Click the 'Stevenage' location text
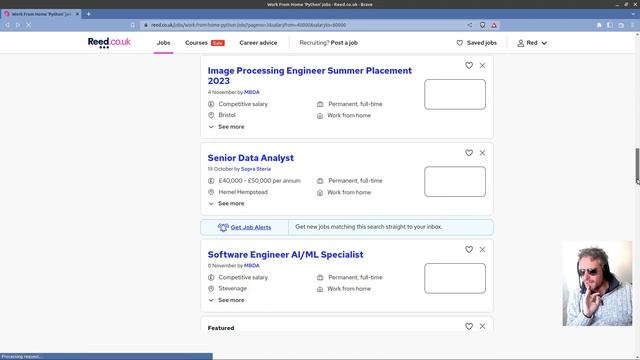The image size is (640, 360). coord(233,289)
